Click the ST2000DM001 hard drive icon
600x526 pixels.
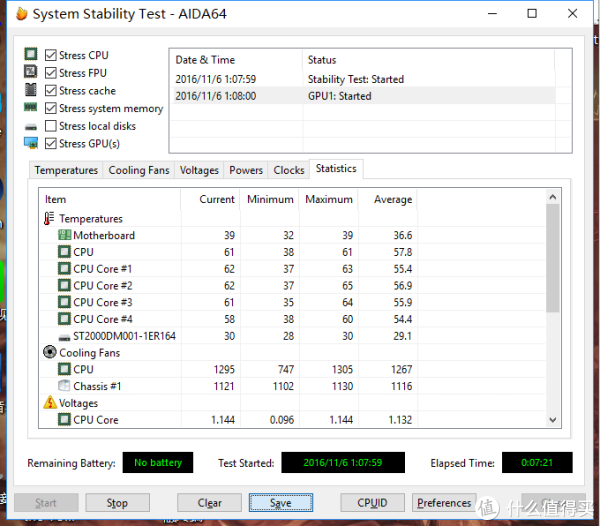[64, 337]
